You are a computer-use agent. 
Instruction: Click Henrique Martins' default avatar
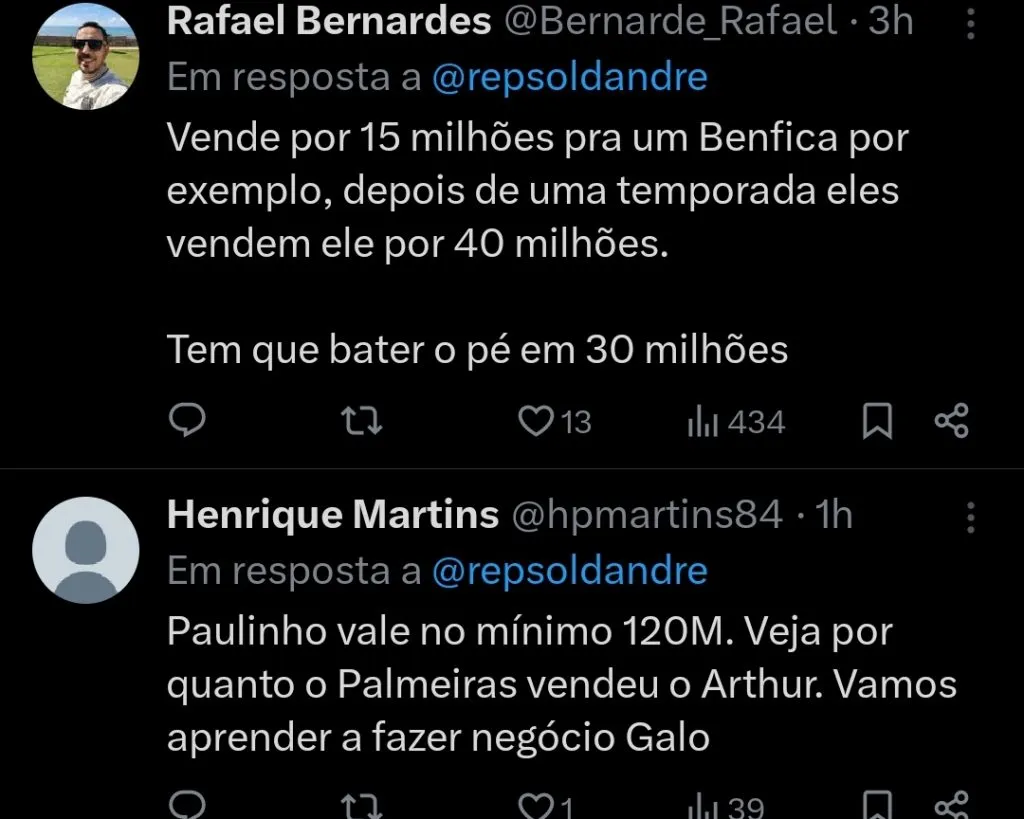[86, 550]
